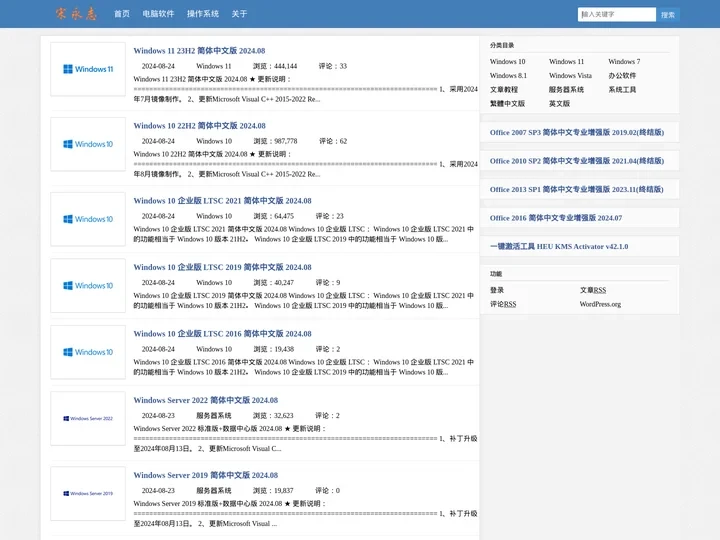Open the 电脑软件 menu item
This screenshot has width=720, height=540.
[x=158, y=14]
